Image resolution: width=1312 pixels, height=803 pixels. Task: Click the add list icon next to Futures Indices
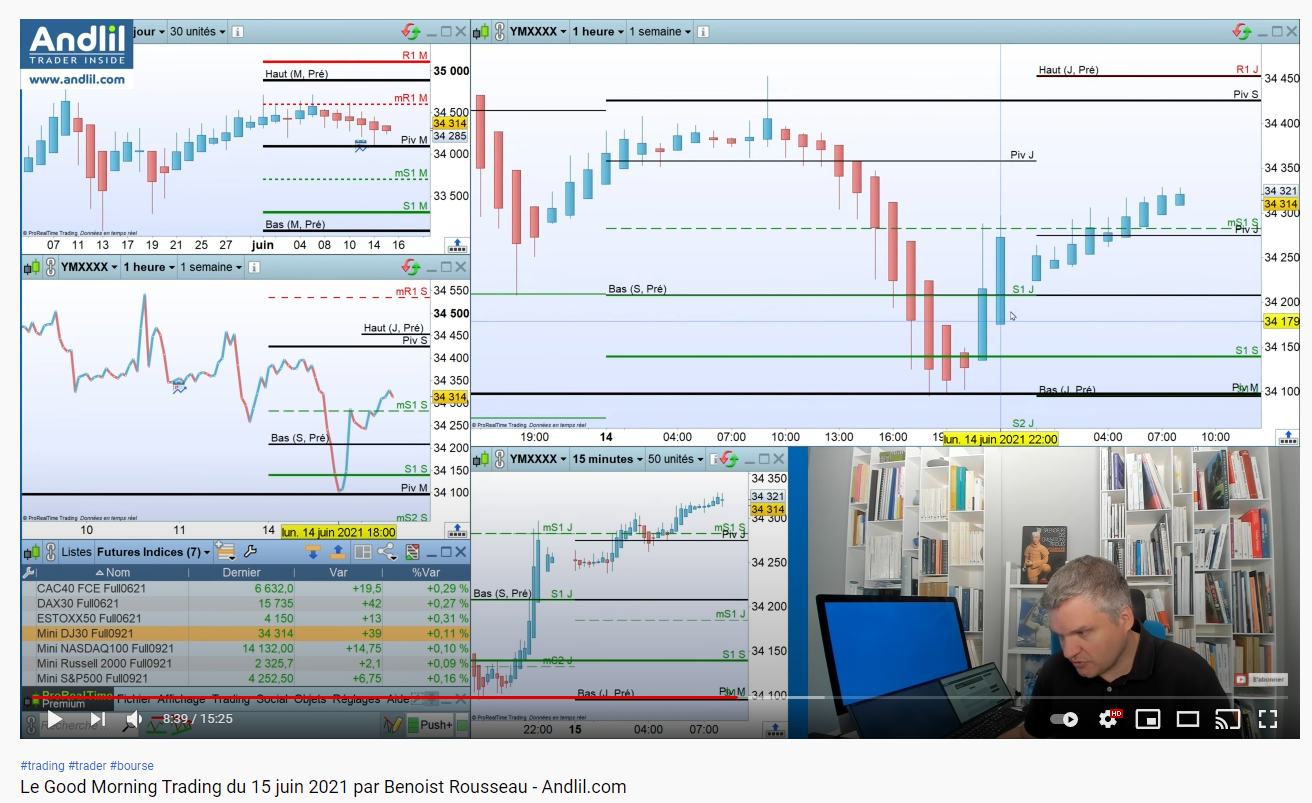(225, 551)
